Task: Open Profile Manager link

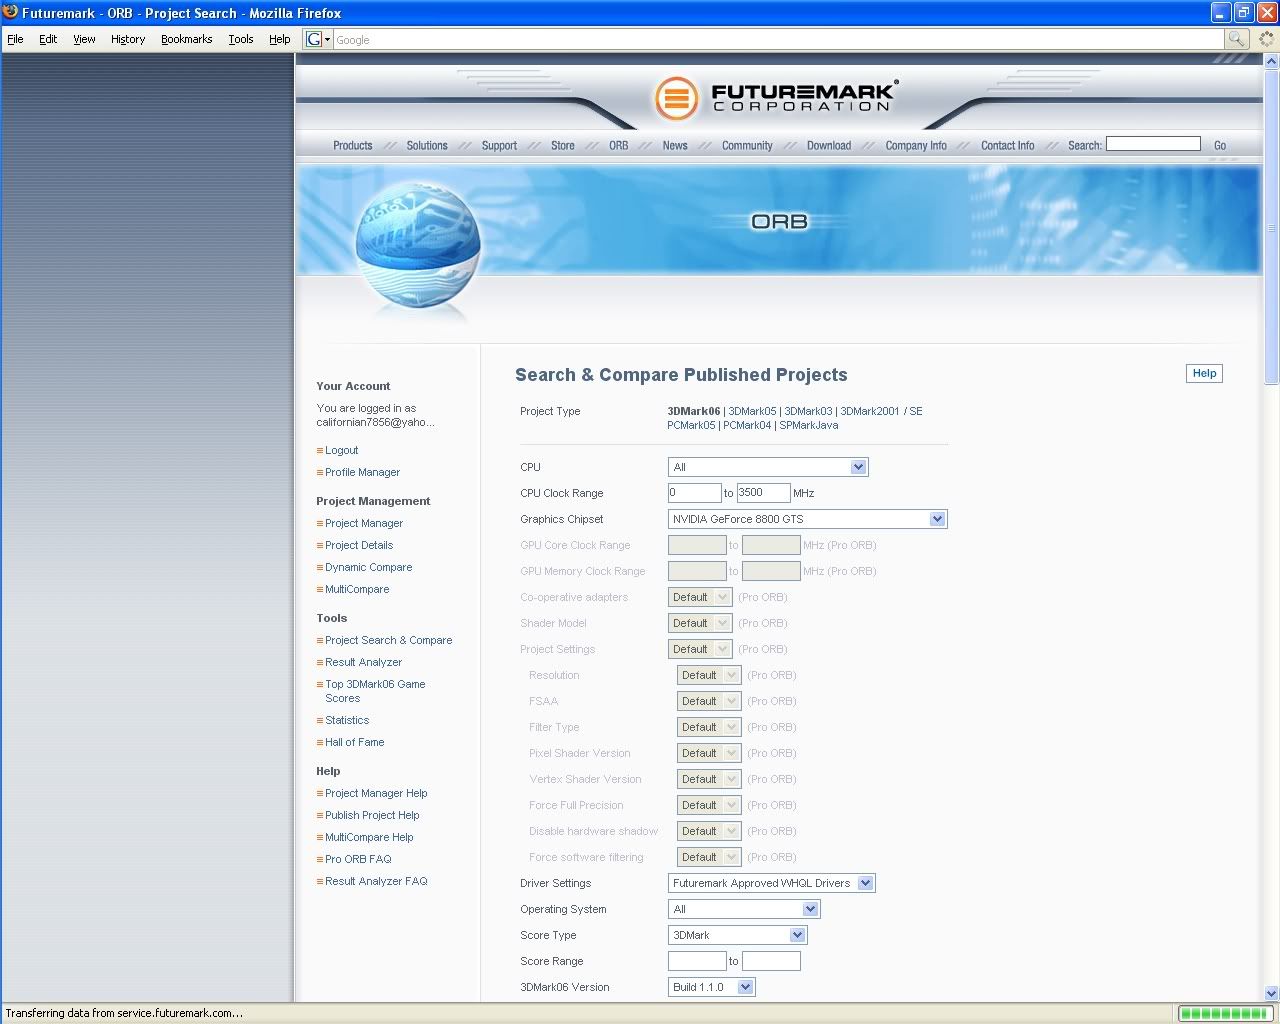Action: point(362,472)
